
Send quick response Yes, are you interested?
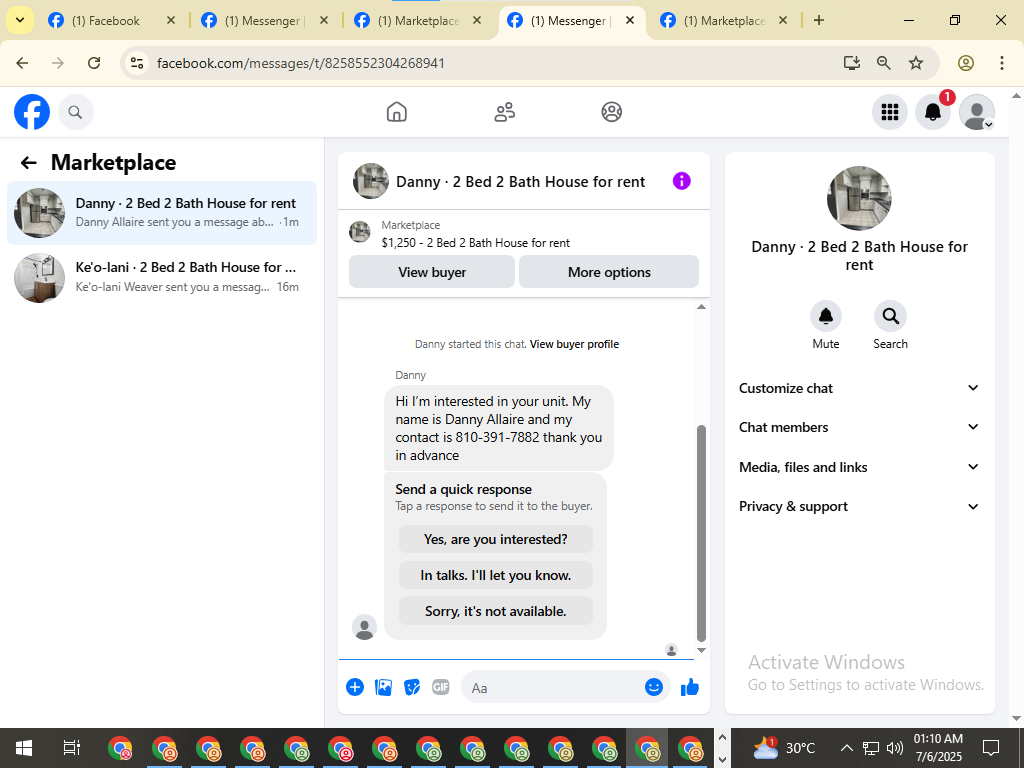pos(496,539)
